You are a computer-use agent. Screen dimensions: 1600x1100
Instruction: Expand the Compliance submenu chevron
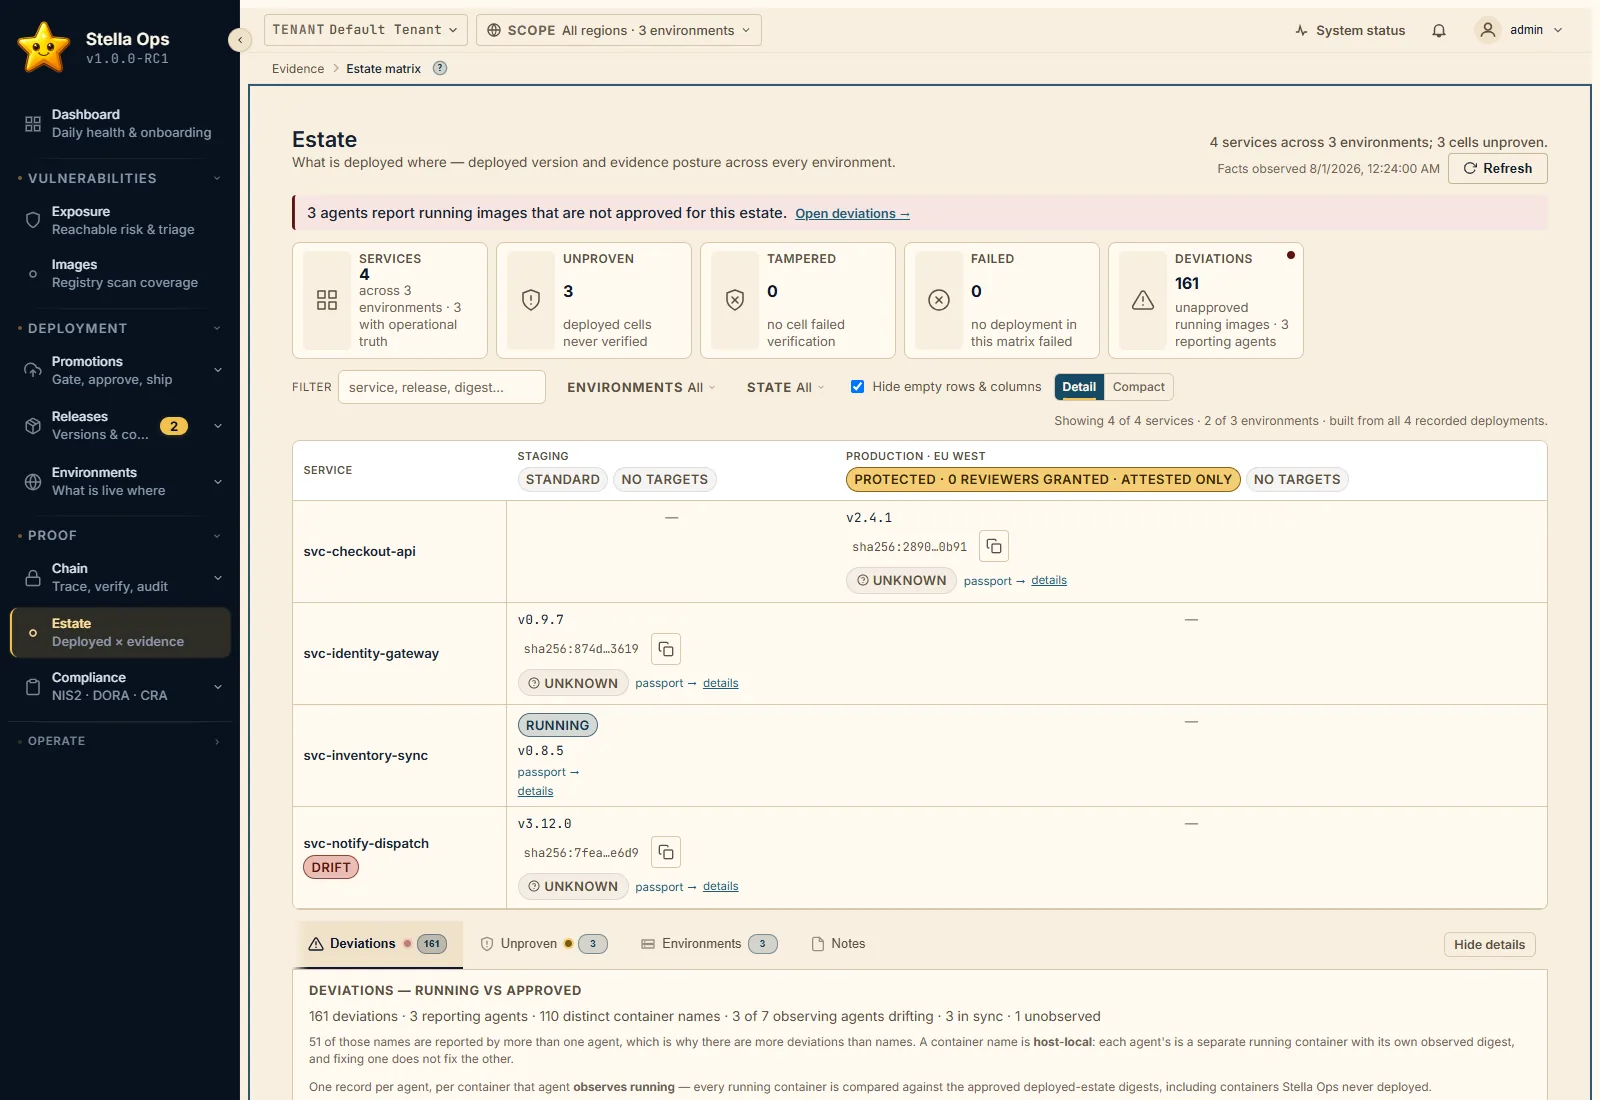[217, 687]
